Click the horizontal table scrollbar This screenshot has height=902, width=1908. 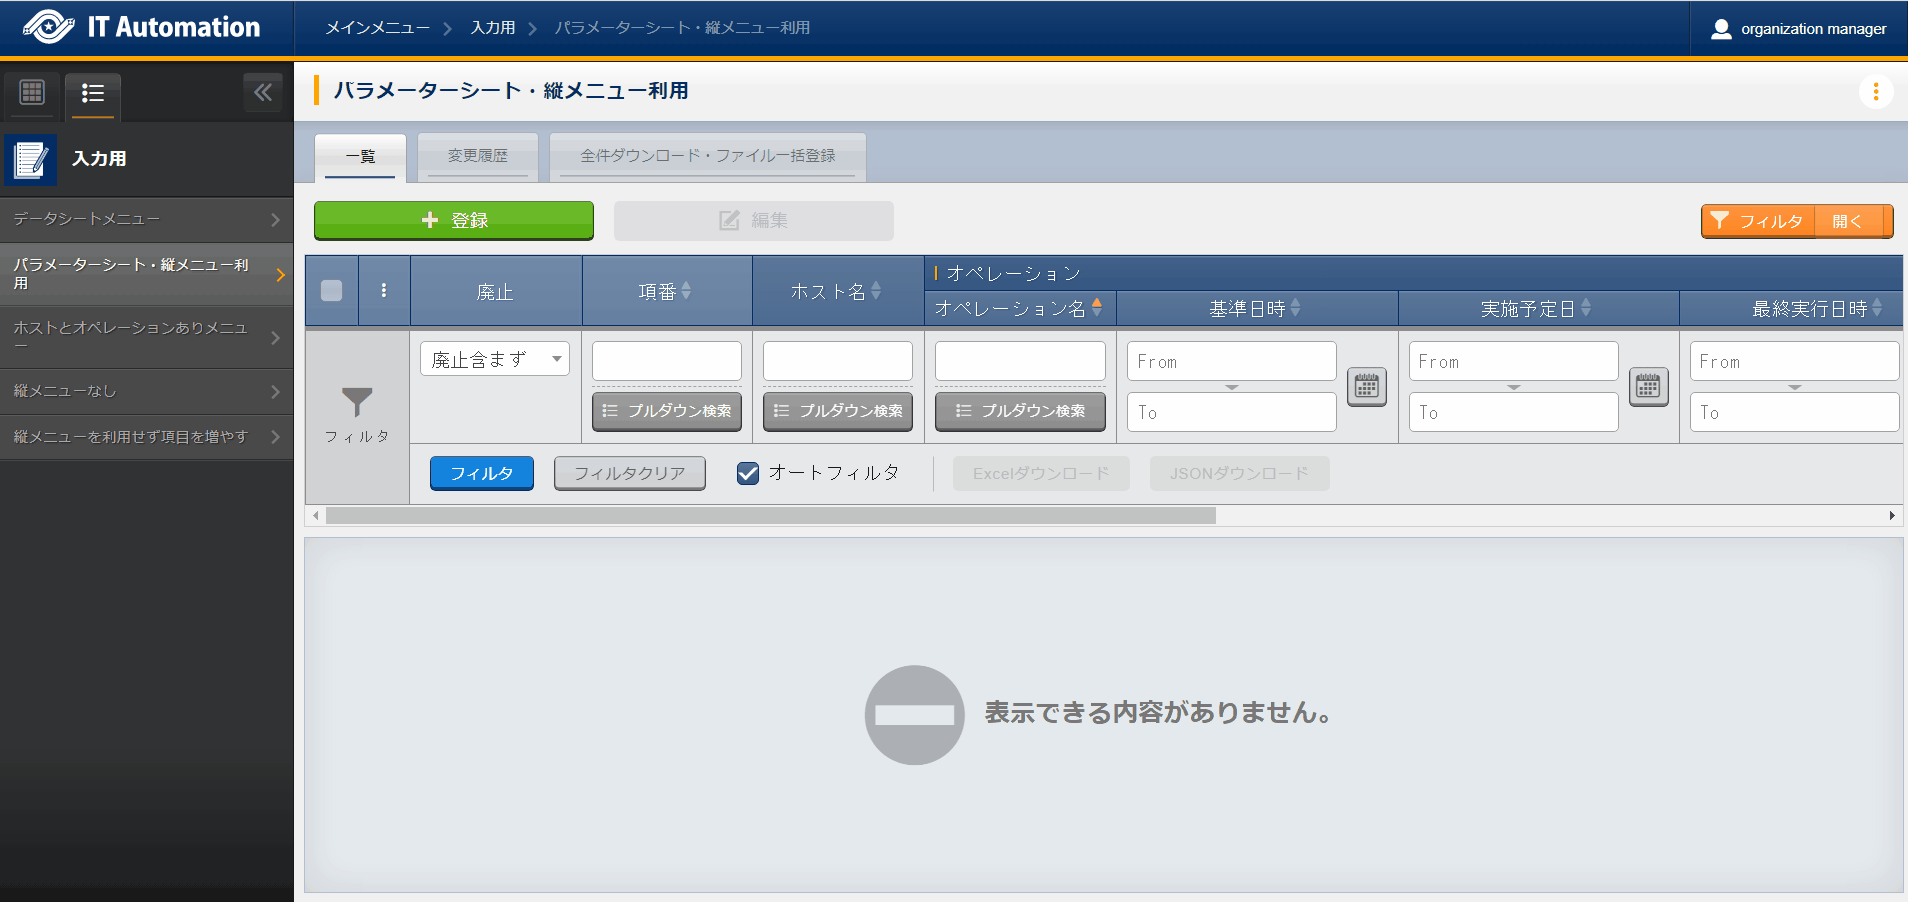pos(770,516)
